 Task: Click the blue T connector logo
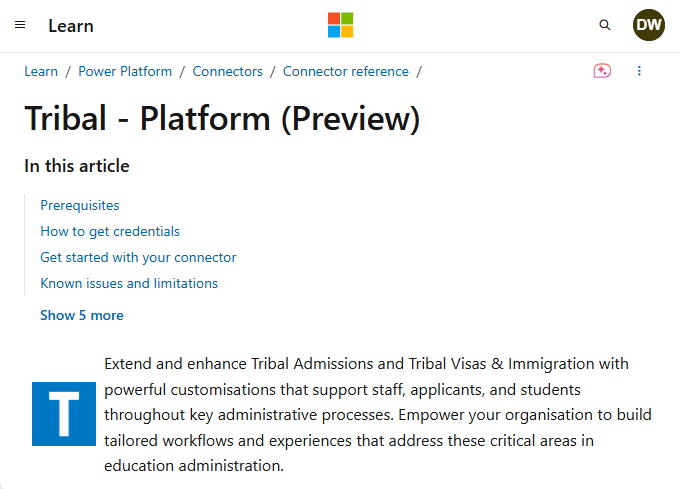(x=64, y=414)
